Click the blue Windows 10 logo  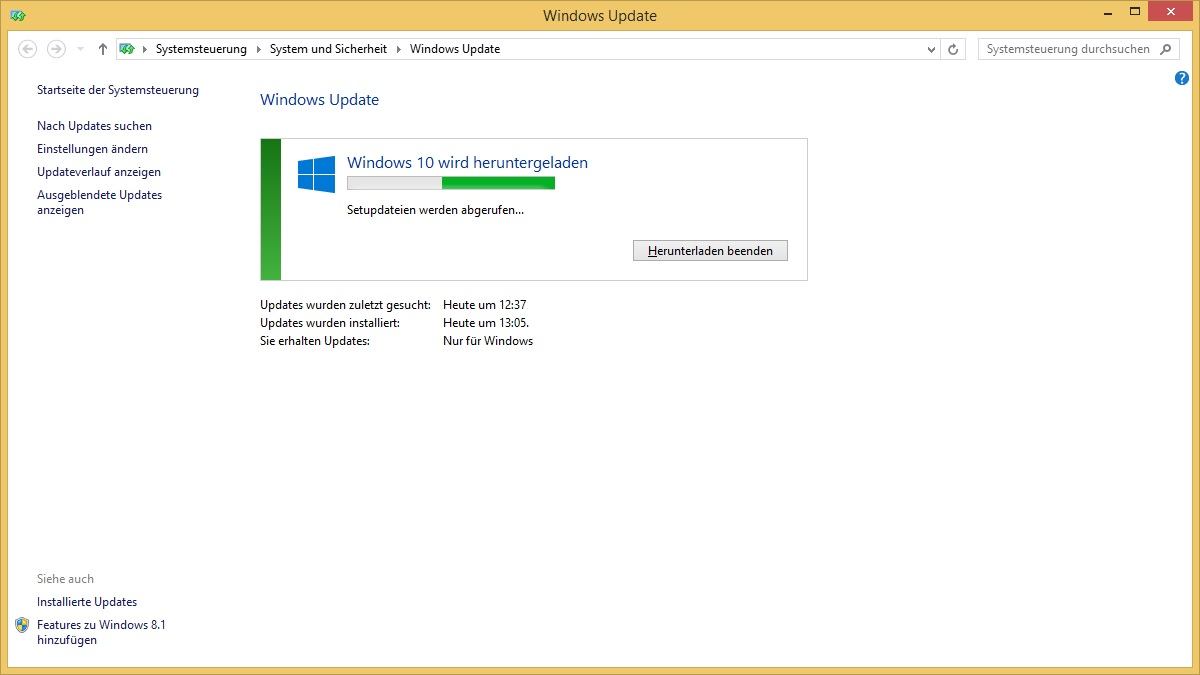coord(316,174)
